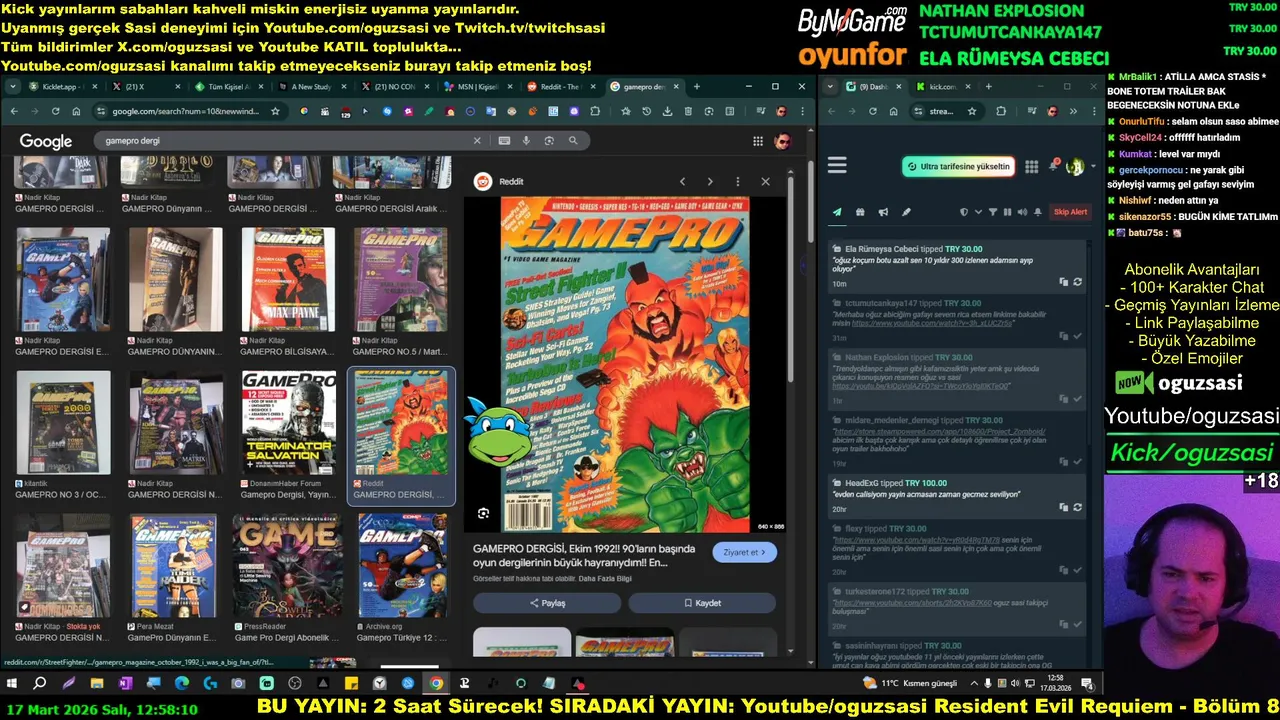1280x720 pixels.
Task: Close the Reddit image preview panel
Action: tap(765, 181)
